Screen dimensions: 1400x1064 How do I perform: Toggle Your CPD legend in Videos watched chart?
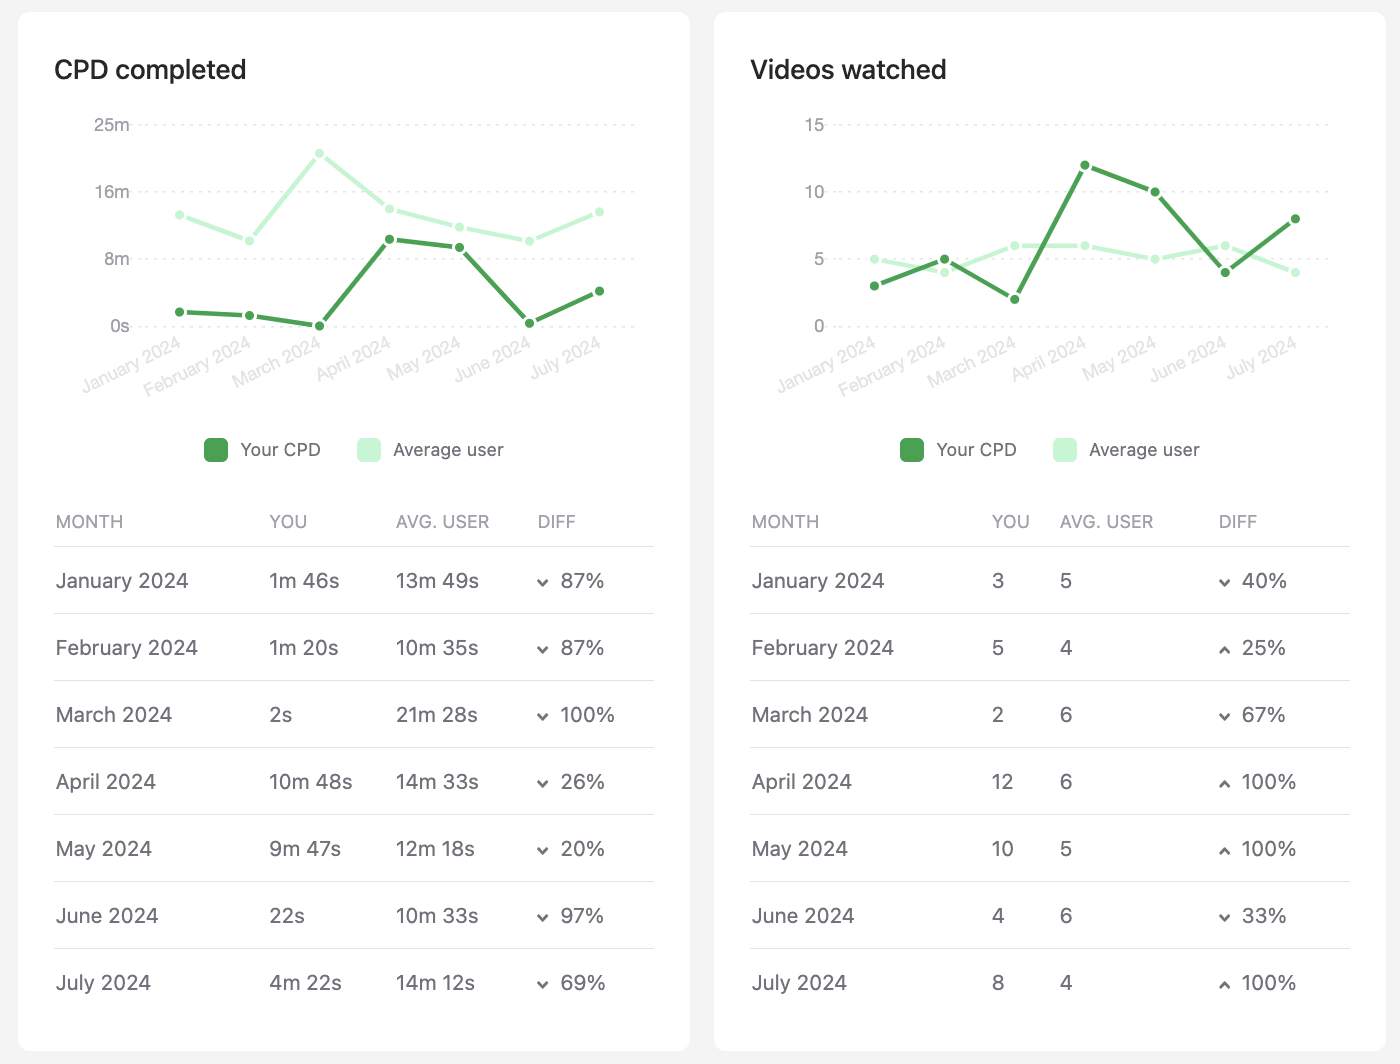pyautogui.click(x=959, y=450)
